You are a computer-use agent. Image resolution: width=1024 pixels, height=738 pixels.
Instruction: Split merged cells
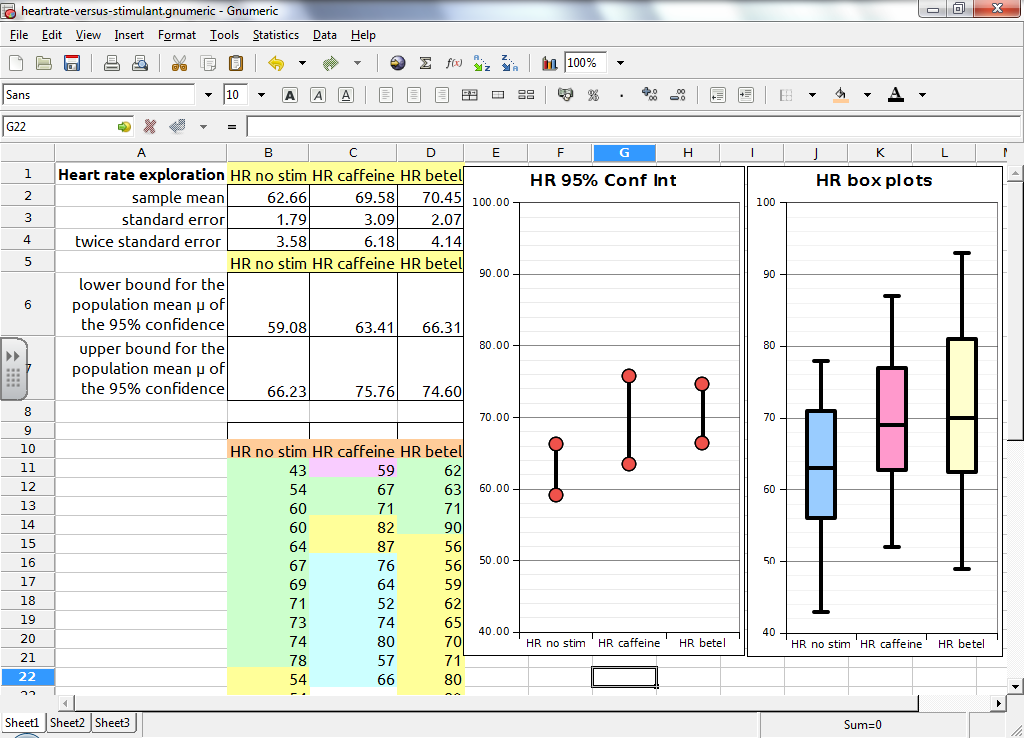[x=526, y=95]
